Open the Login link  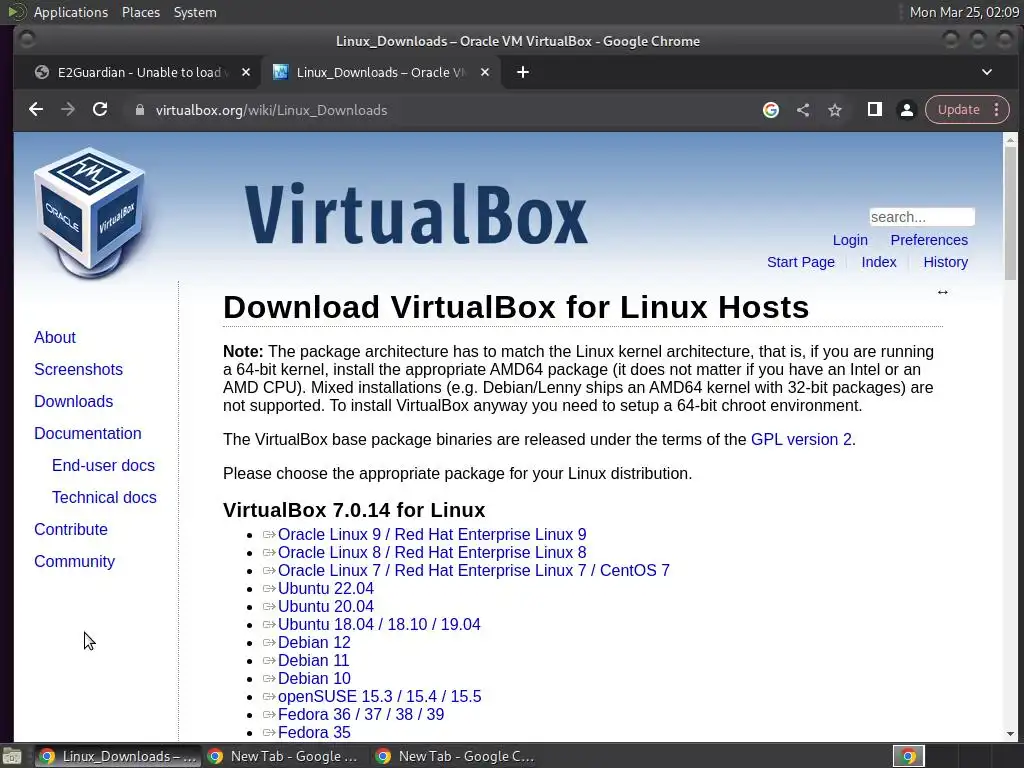click(850, 240)
